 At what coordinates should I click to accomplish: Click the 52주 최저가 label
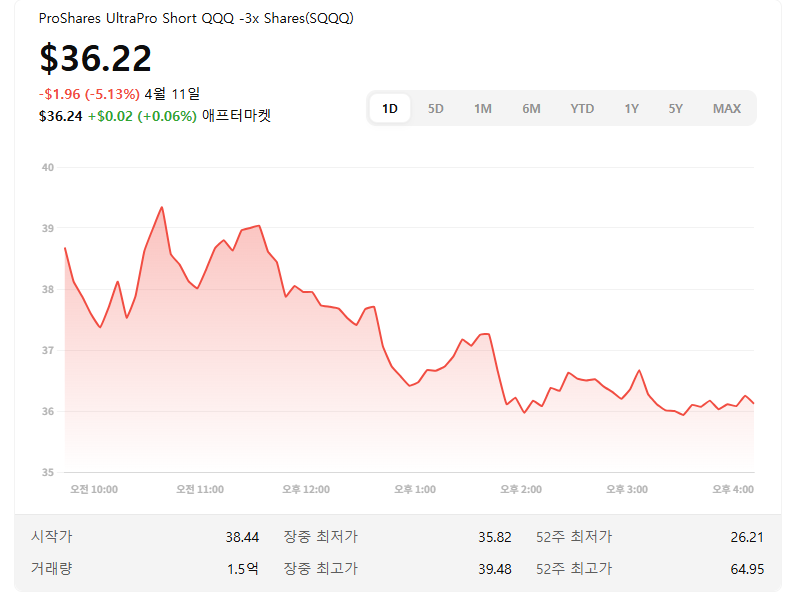574,537
